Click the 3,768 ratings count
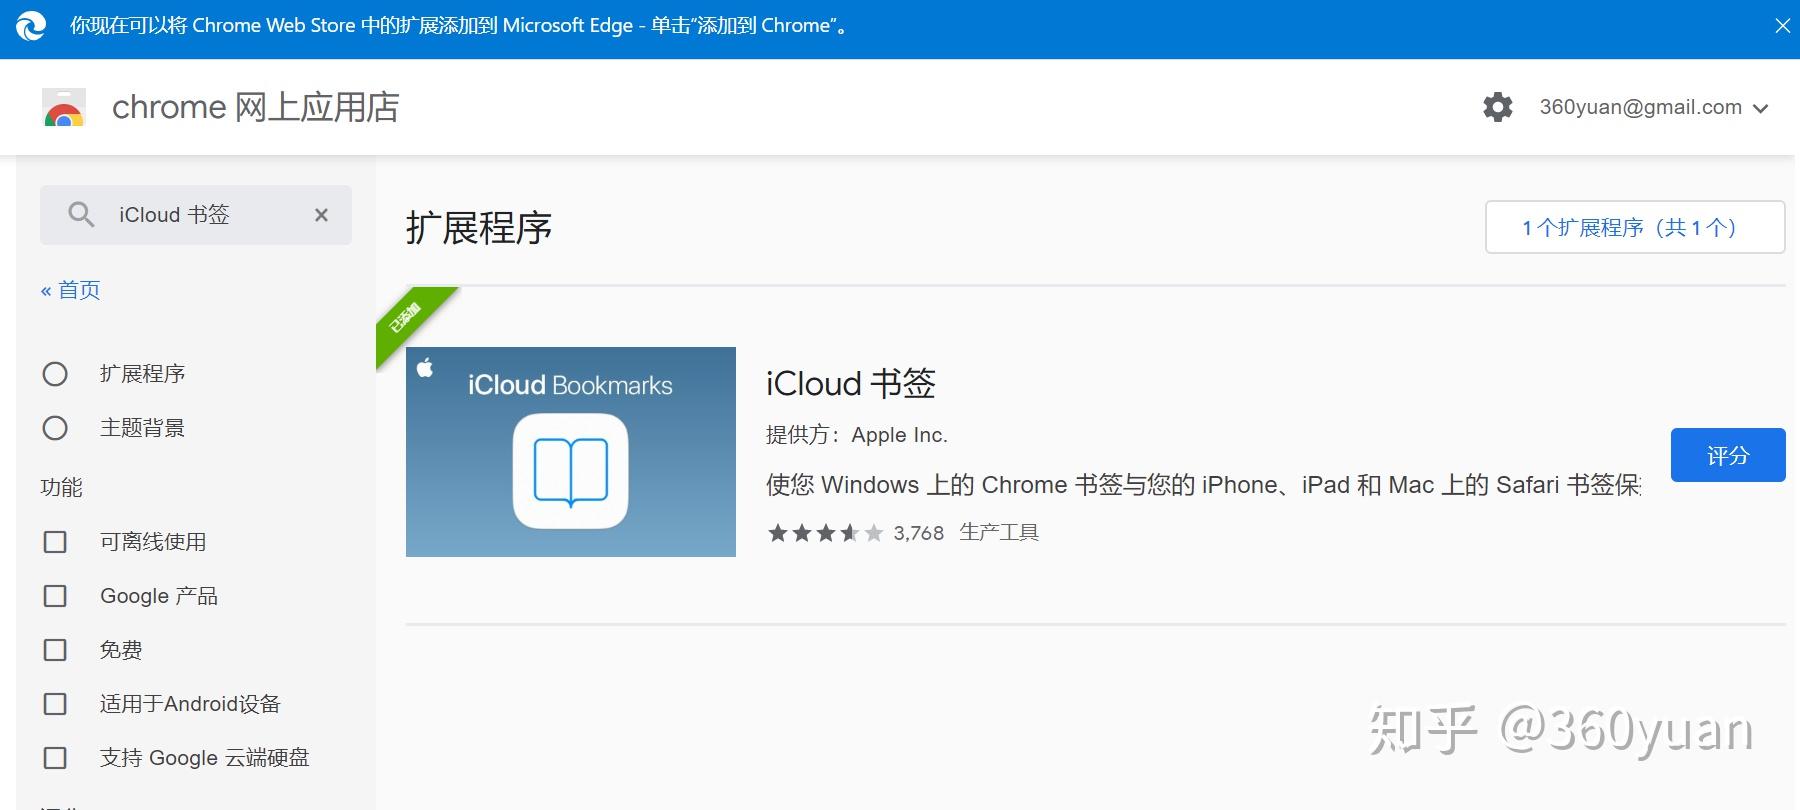 pos(919,533)
